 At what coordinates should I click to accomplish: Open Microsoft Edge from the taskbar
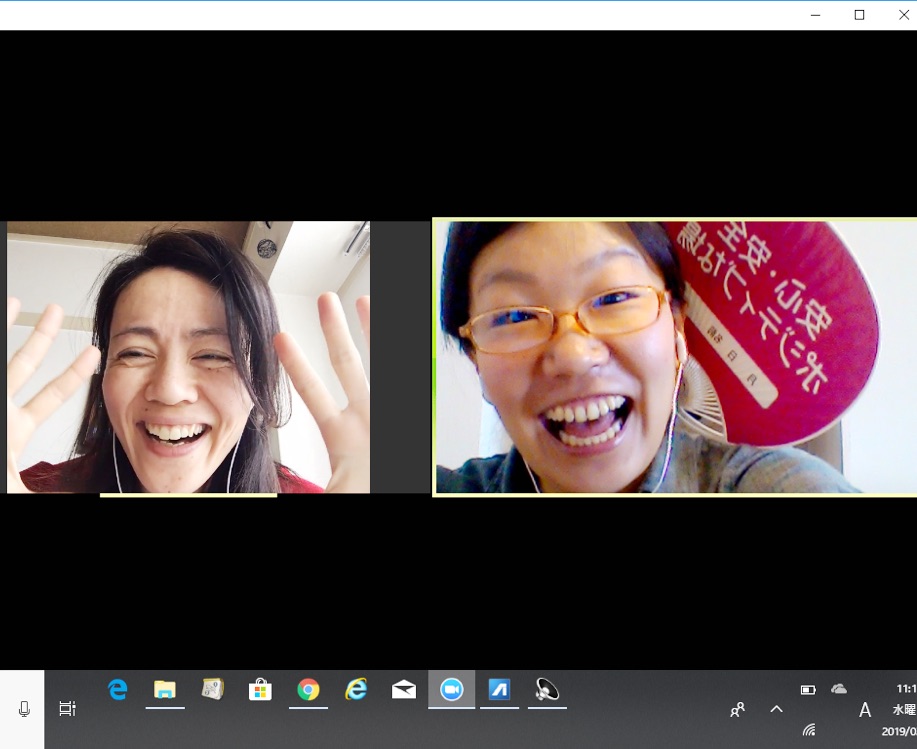[118, 689]
